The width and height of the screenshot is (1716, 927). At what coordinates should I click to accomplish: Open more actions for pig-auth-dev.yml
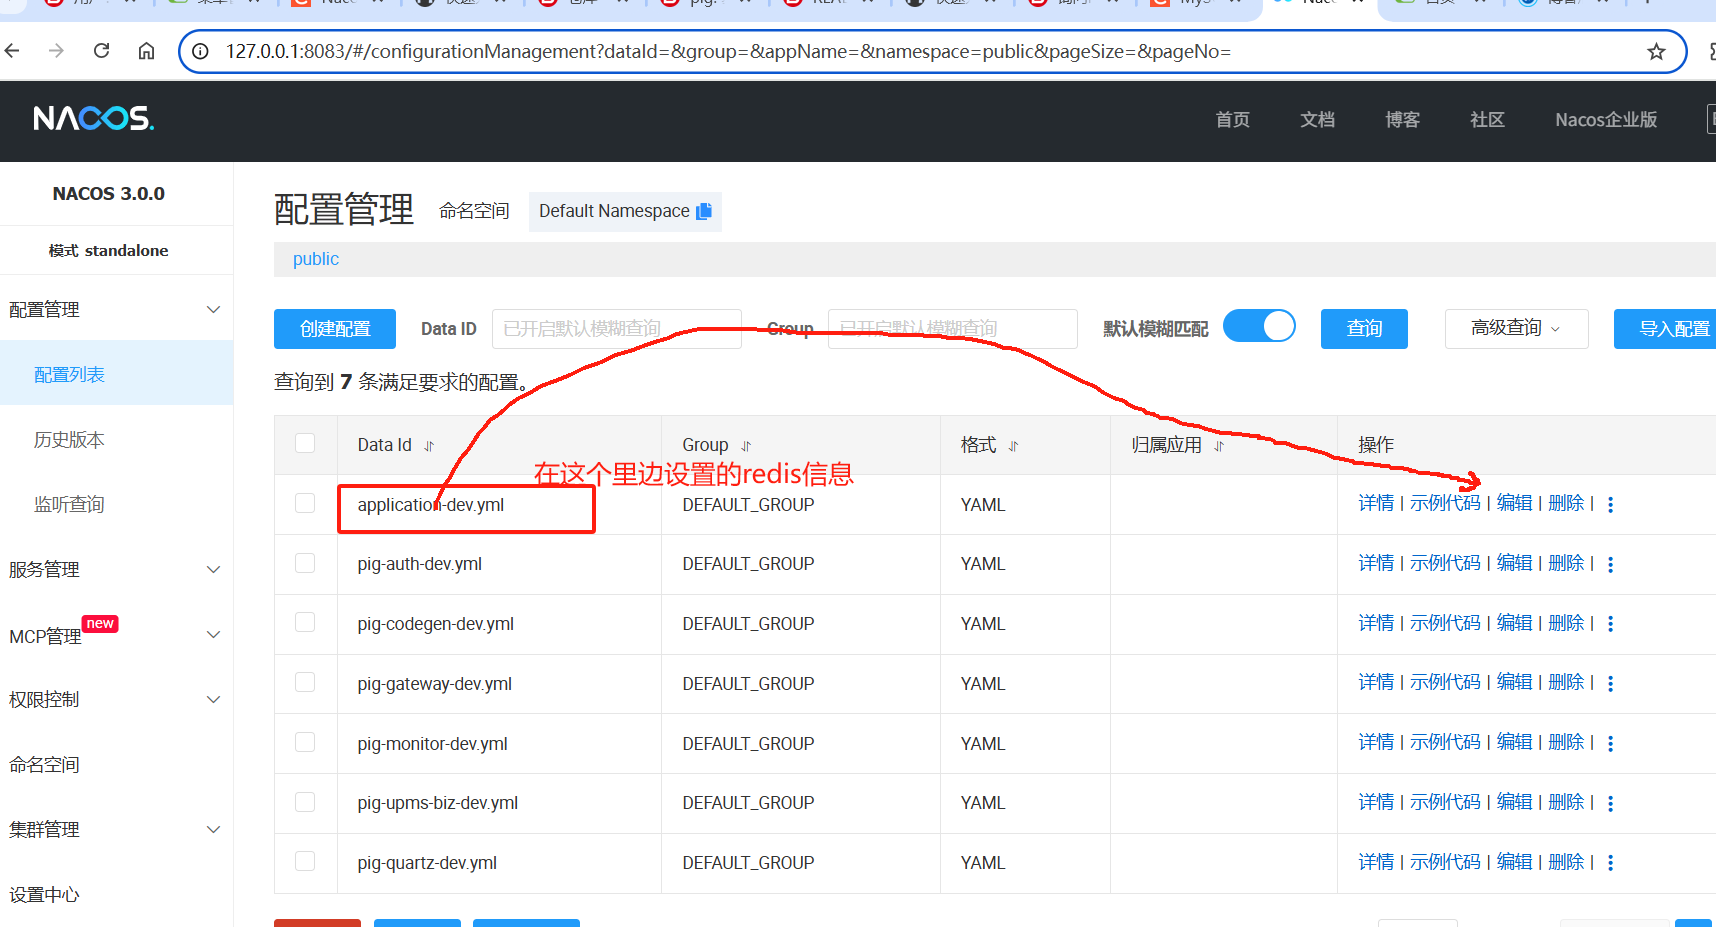coord(1610,565)
